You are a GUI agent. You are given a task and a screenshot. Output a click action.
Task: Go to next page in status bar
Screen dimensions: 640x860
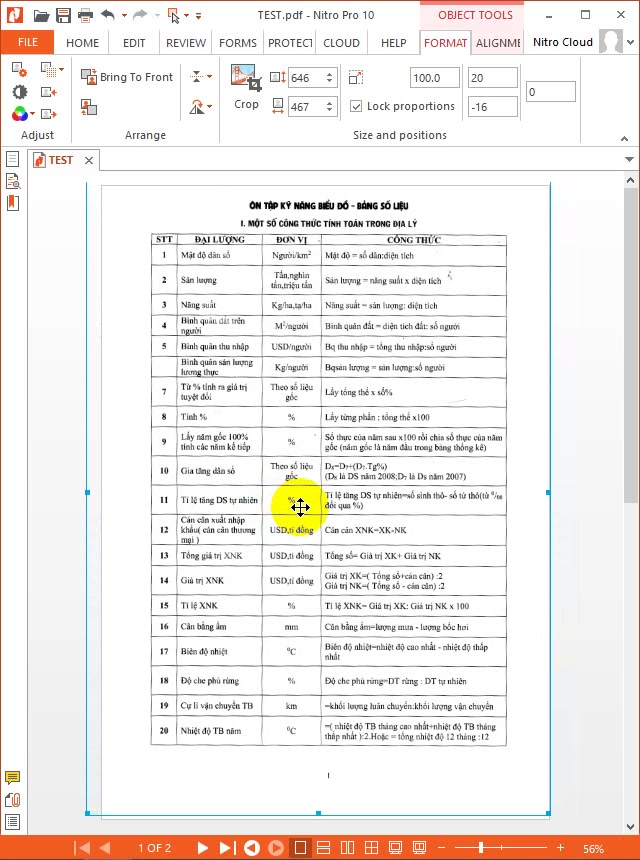pos(202,848)
